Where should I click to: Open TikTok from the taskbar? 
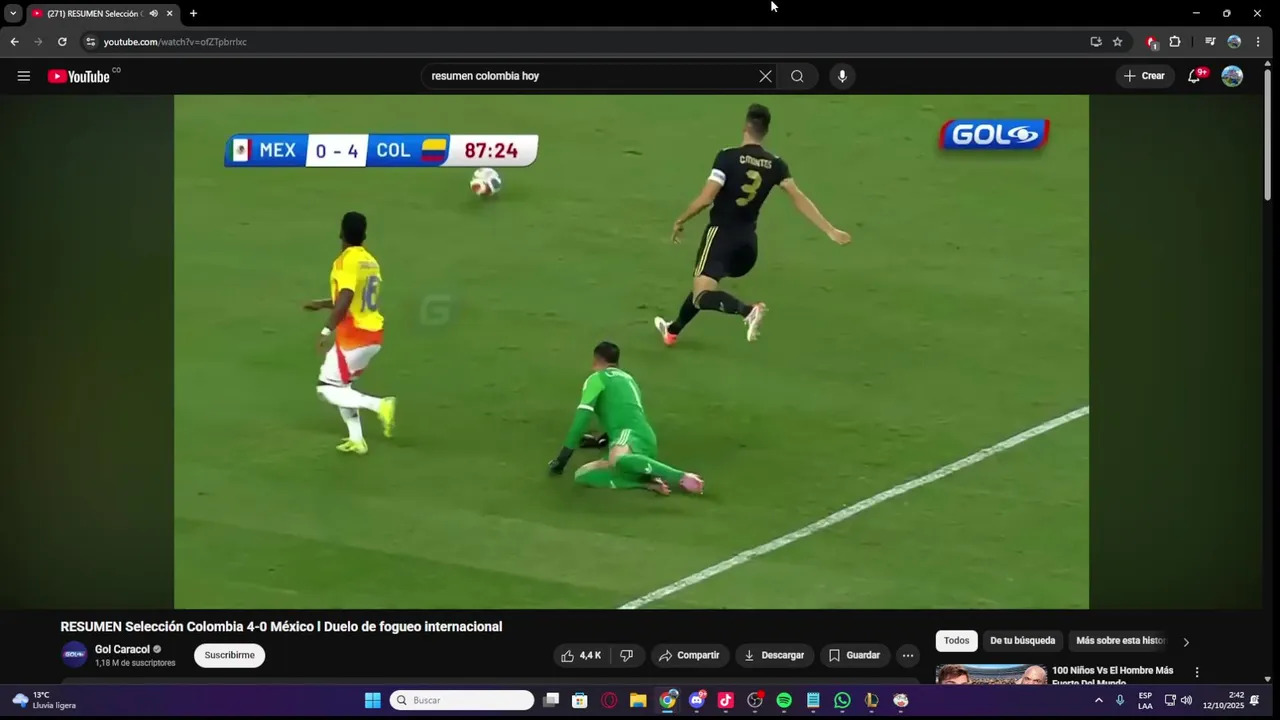(726, 700)
